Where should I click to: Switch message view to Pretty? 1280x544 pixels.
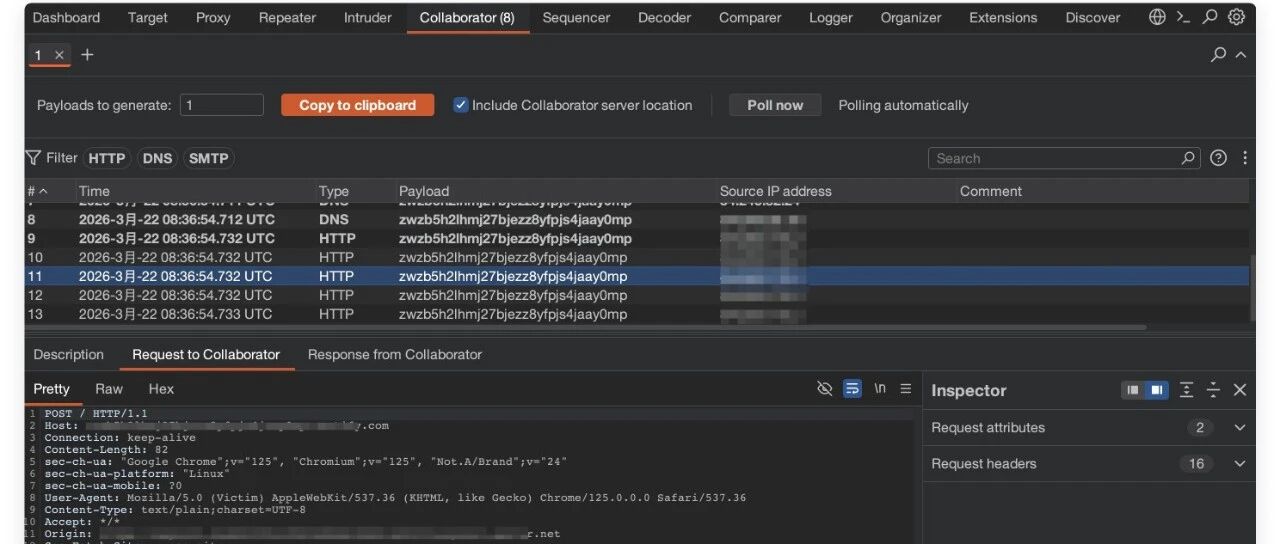click(x=52, y=389)
